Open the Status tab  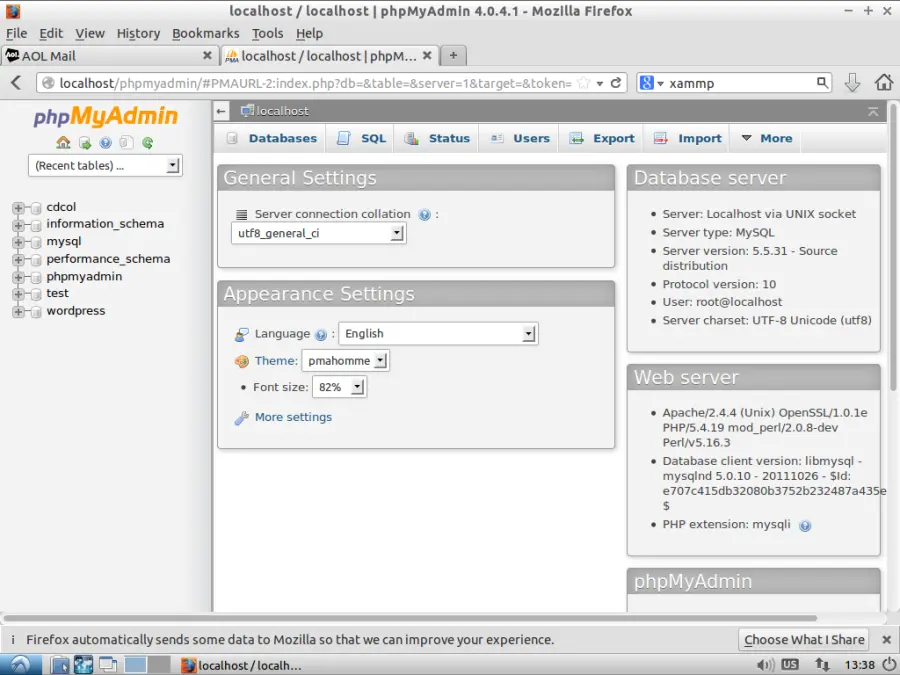point(437,138)
